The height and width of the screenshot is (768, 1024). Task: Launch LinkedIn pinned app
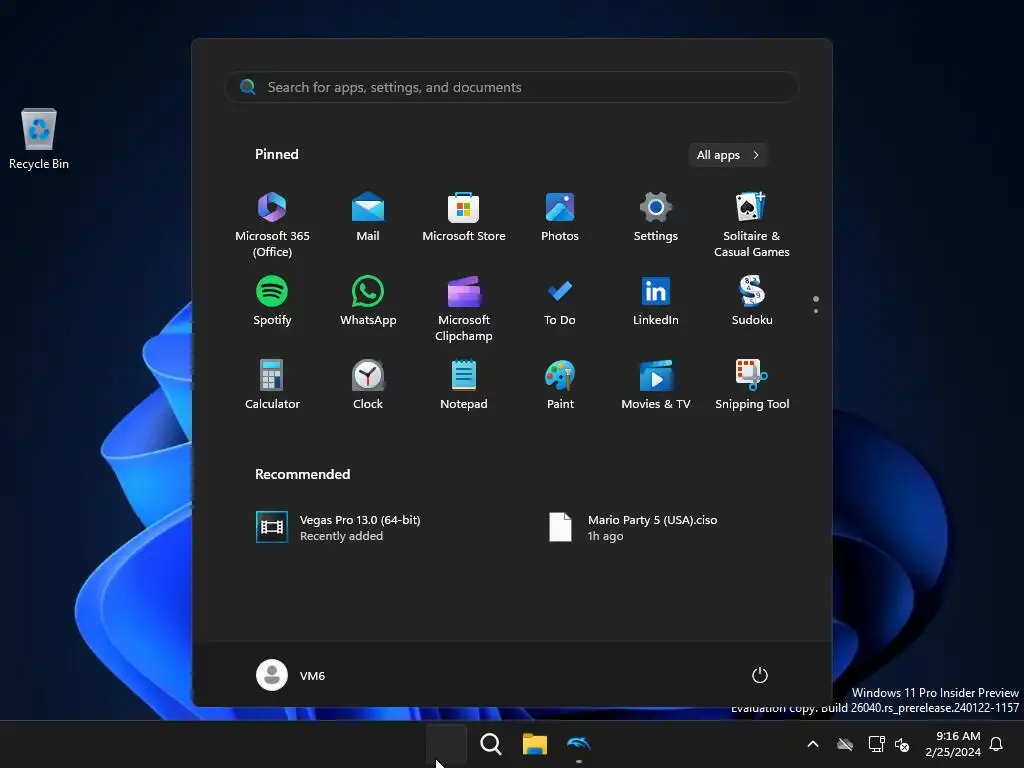(656, 300)
